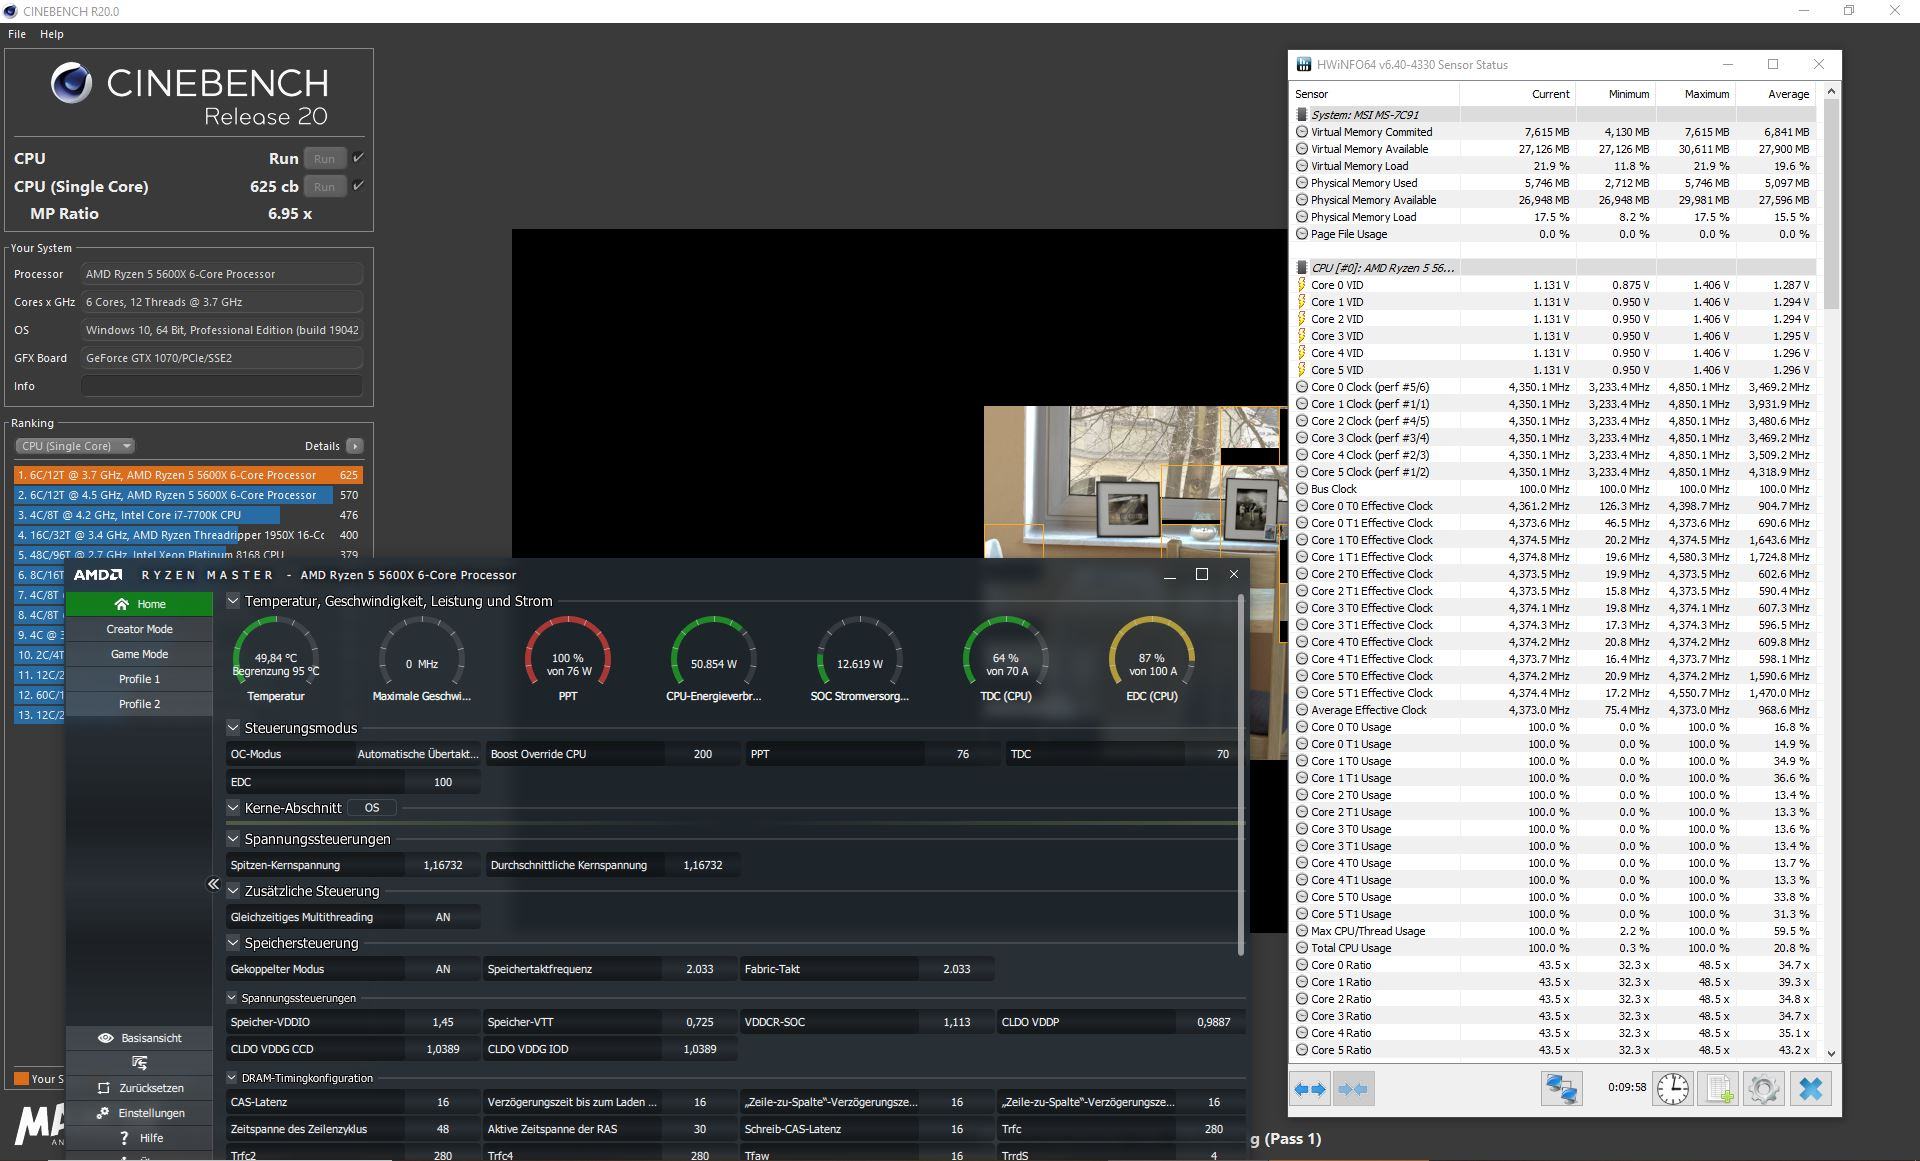Viewport: 1920px width, 1161px height.
Task: Click Run button for CPU (Single Core)
Action: (x=324, y=186)
